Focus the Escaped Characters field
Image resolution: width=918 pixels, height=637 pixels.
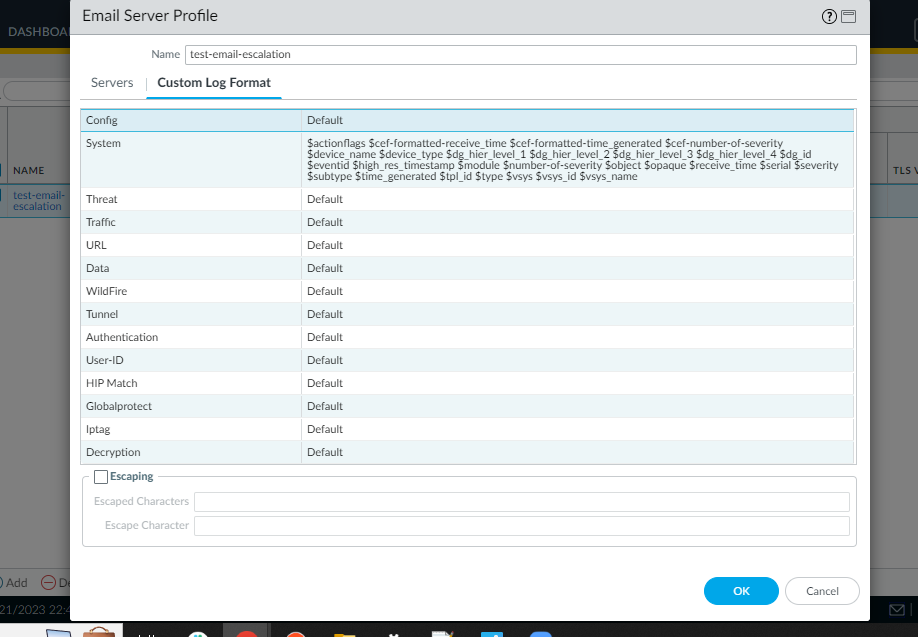pos(522,502)
